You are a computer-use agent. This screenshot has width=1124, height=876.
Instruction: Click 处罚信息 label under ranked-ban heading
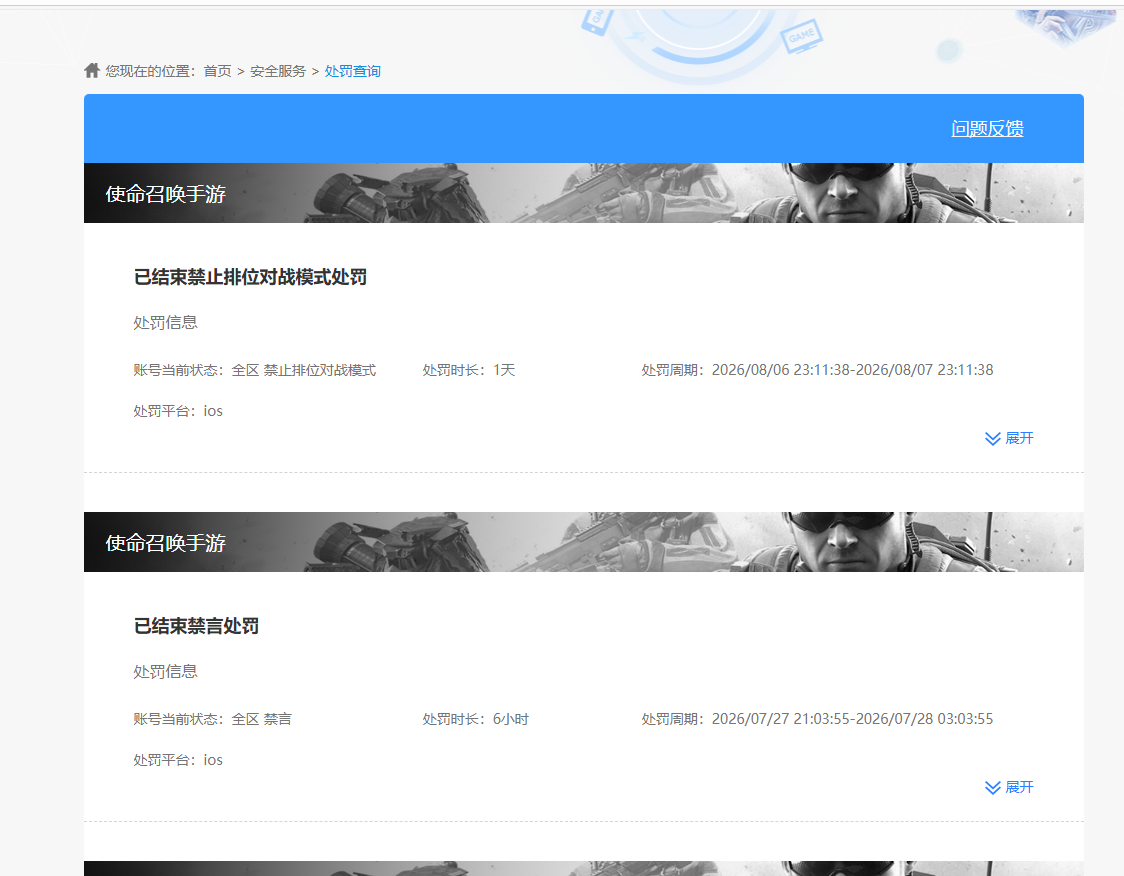166,323
